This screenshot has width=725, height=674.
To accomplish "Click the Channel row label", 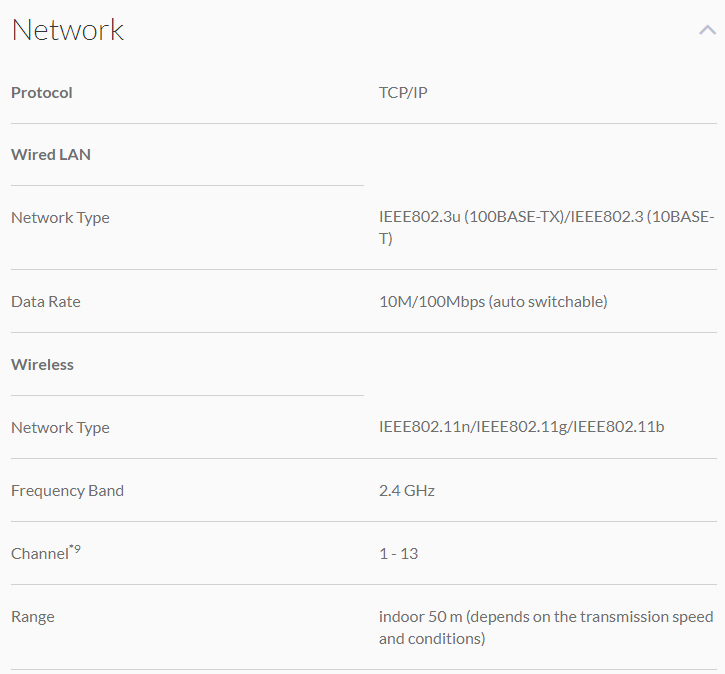I will (x=39, y=554).
